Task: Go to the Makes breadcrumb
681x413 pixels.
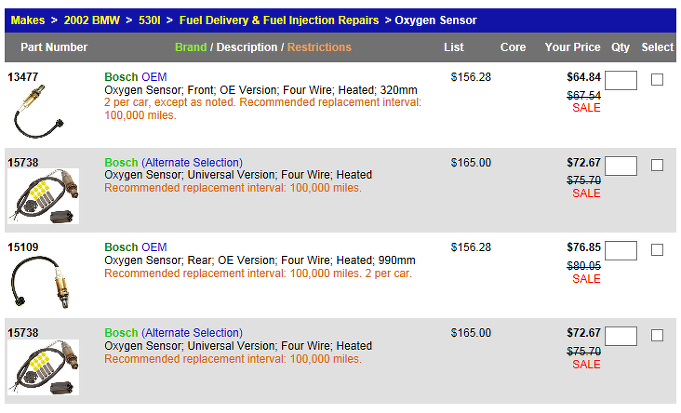Action: pos(28,20)
